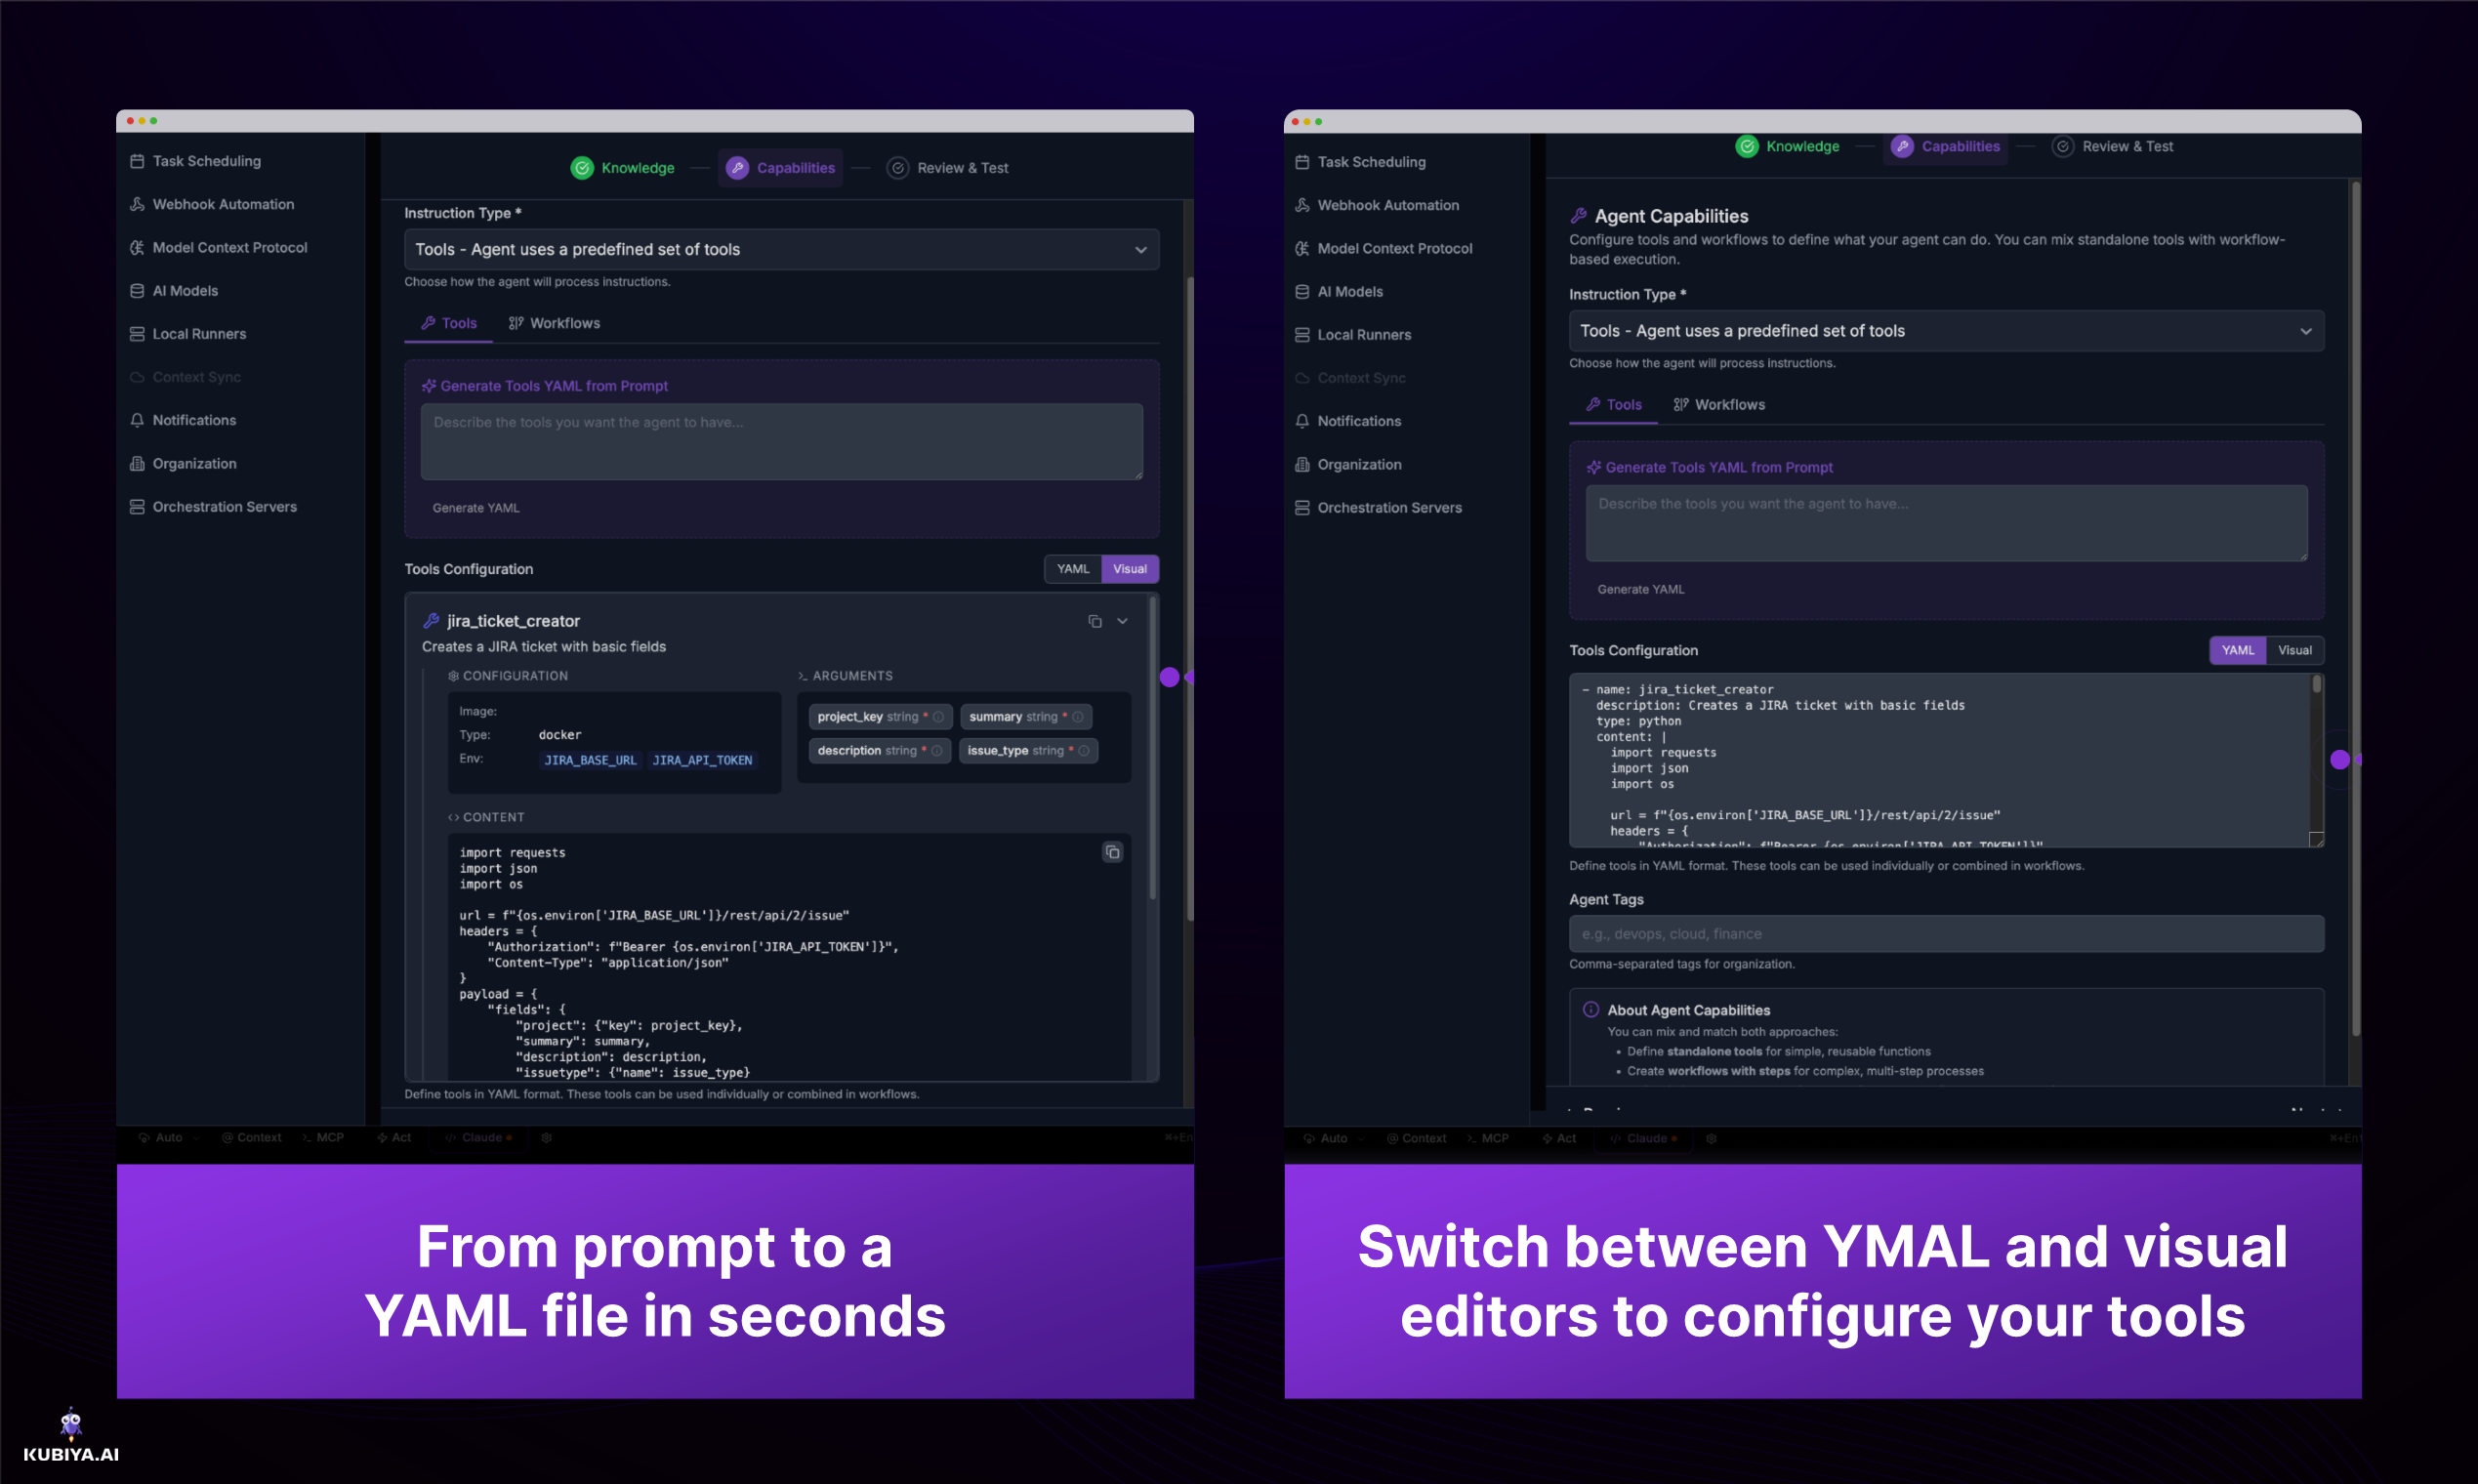Click Generate YAML button in left window
Image resolution: width=2478 pixels, height=1484 pixels.
(476, 508)
